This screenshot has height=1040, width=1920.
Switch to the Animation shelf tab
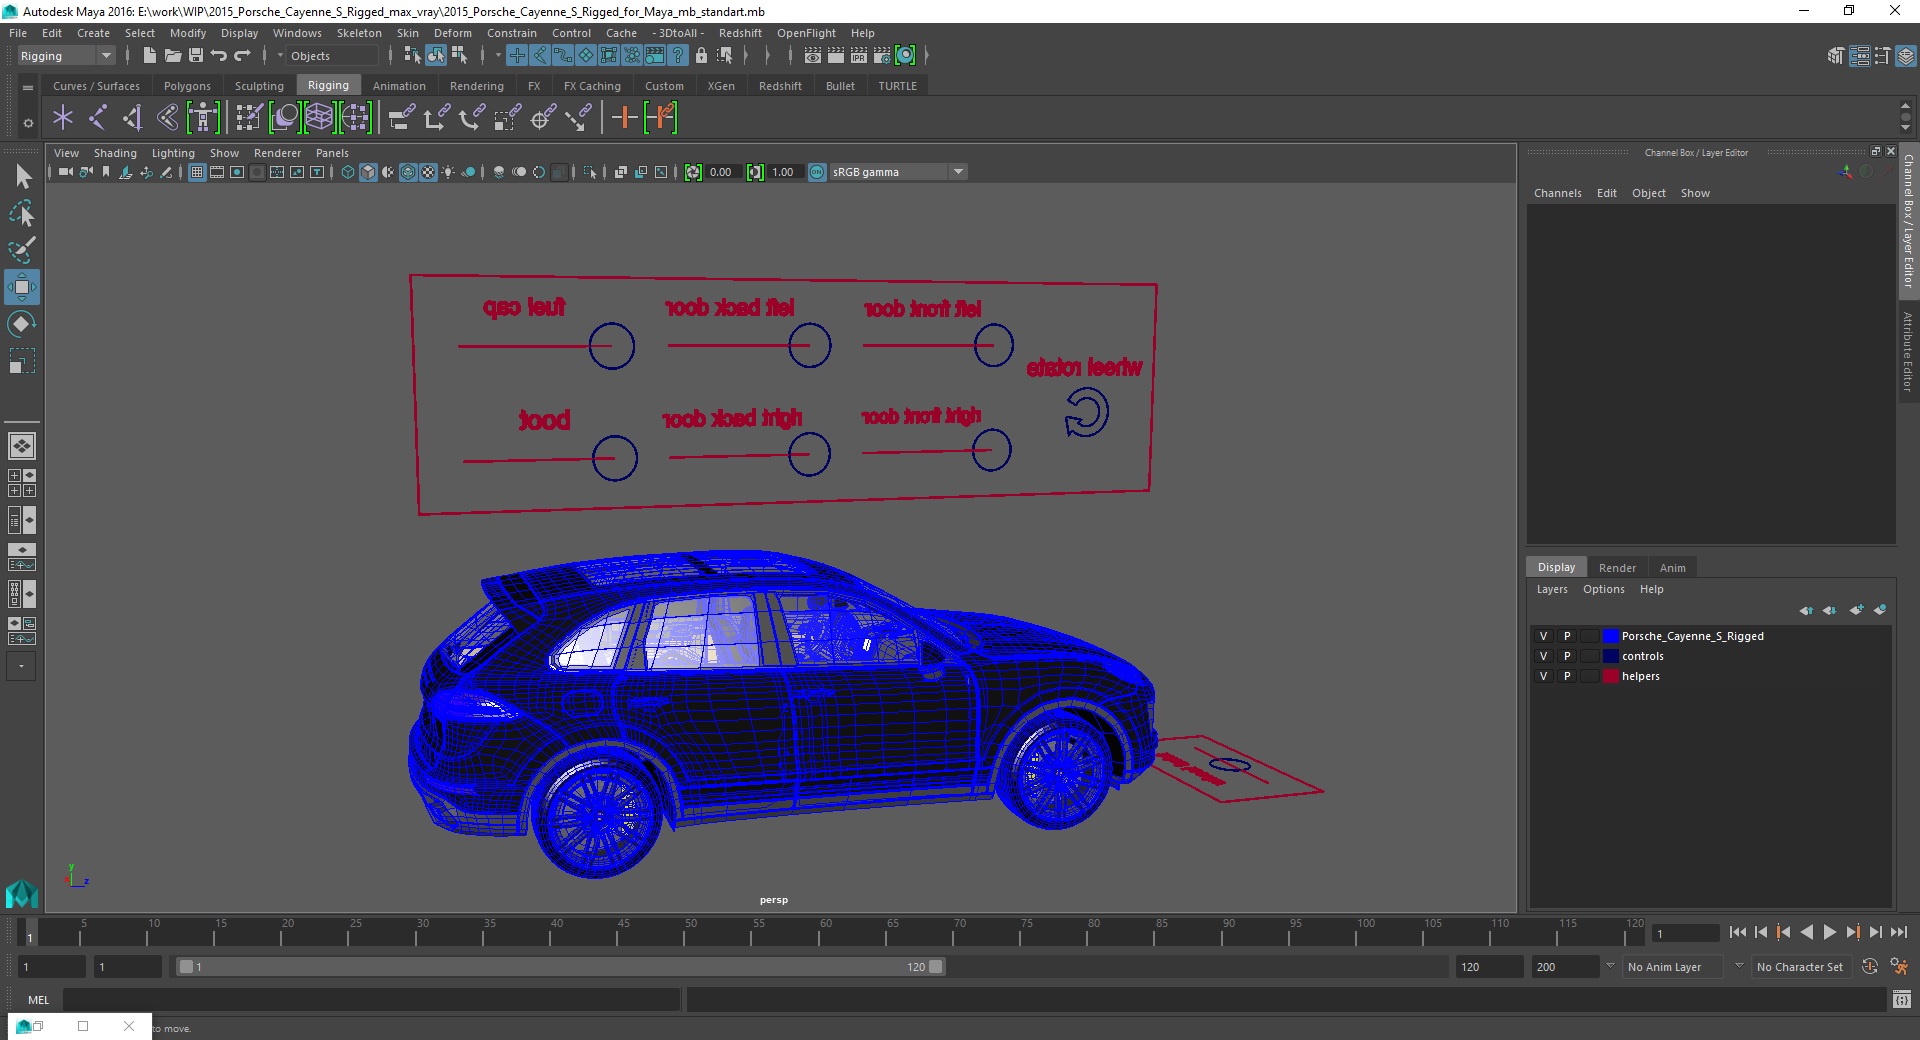pos(399,86)
